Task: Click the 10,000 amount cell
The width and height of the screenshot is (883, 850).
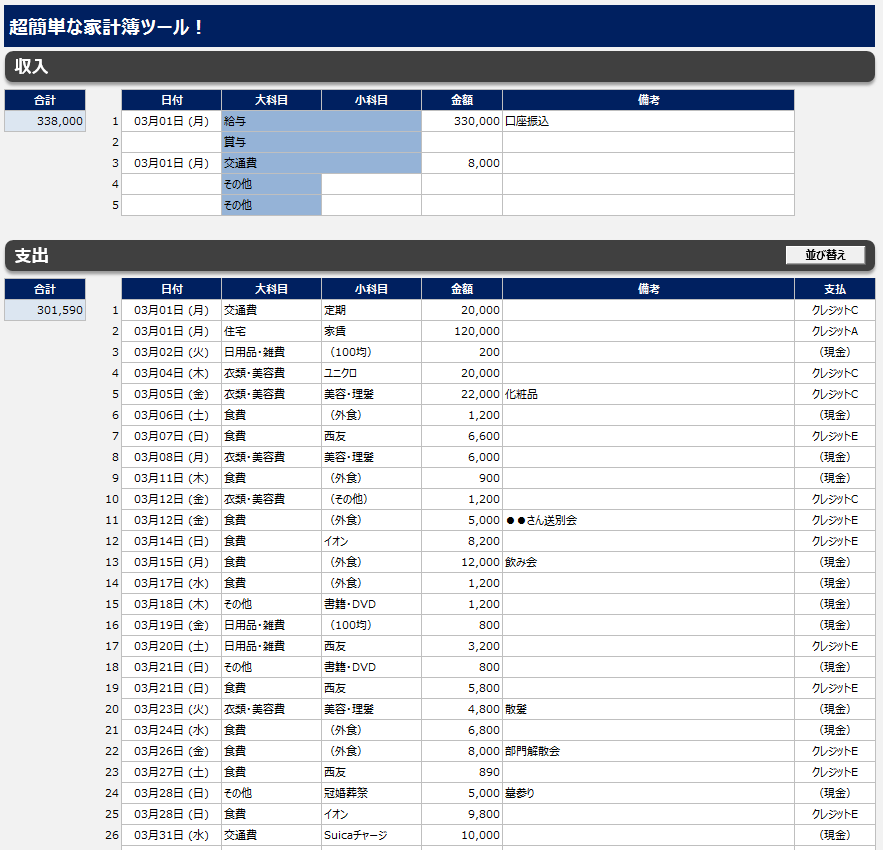Action: click(x=462, y=835)
